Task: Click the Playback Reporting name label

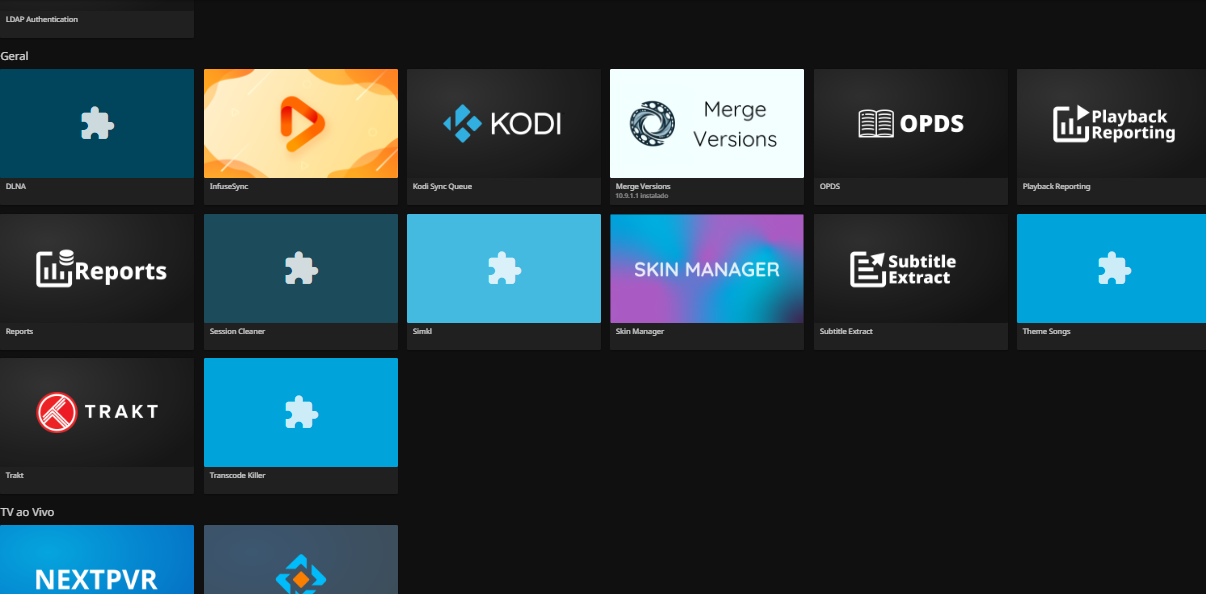Action: pyautogui.click(x=1056, y=187)
